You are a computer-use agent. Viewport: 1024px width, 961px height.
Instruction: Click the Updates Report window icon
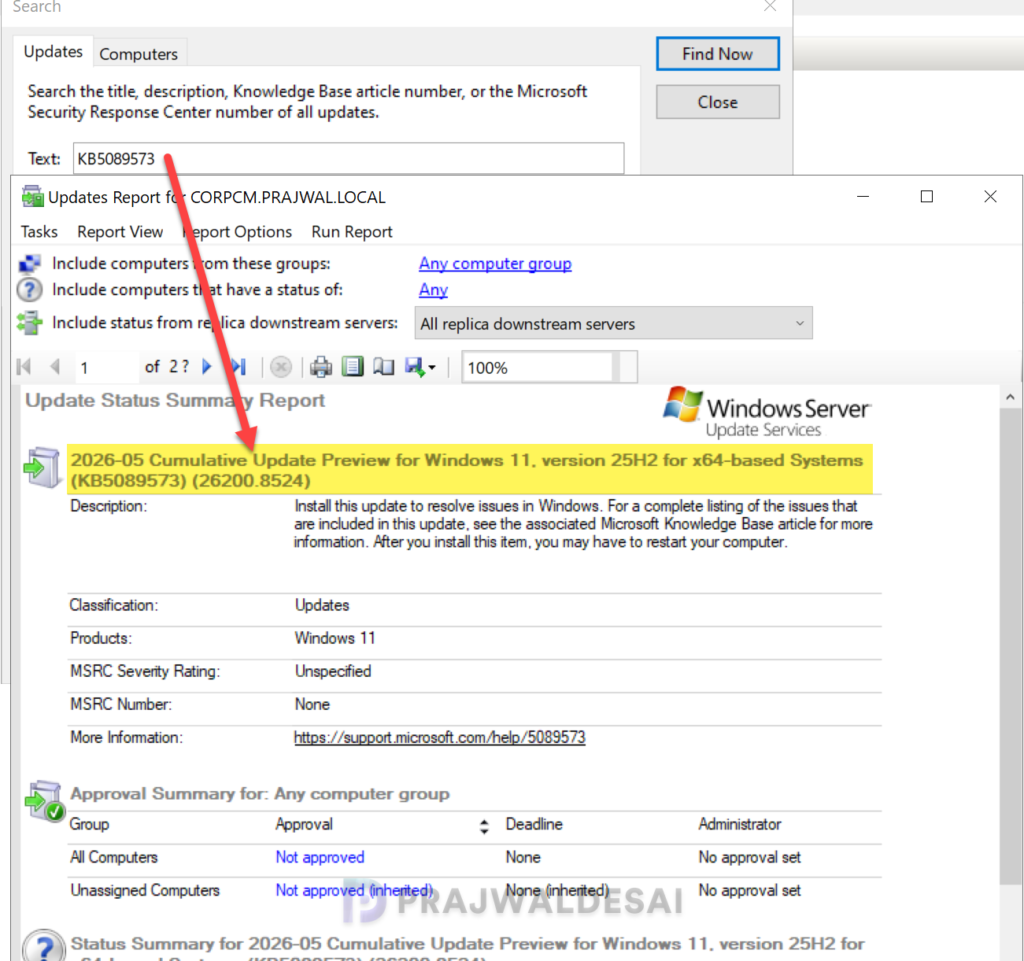coord(33,197)
